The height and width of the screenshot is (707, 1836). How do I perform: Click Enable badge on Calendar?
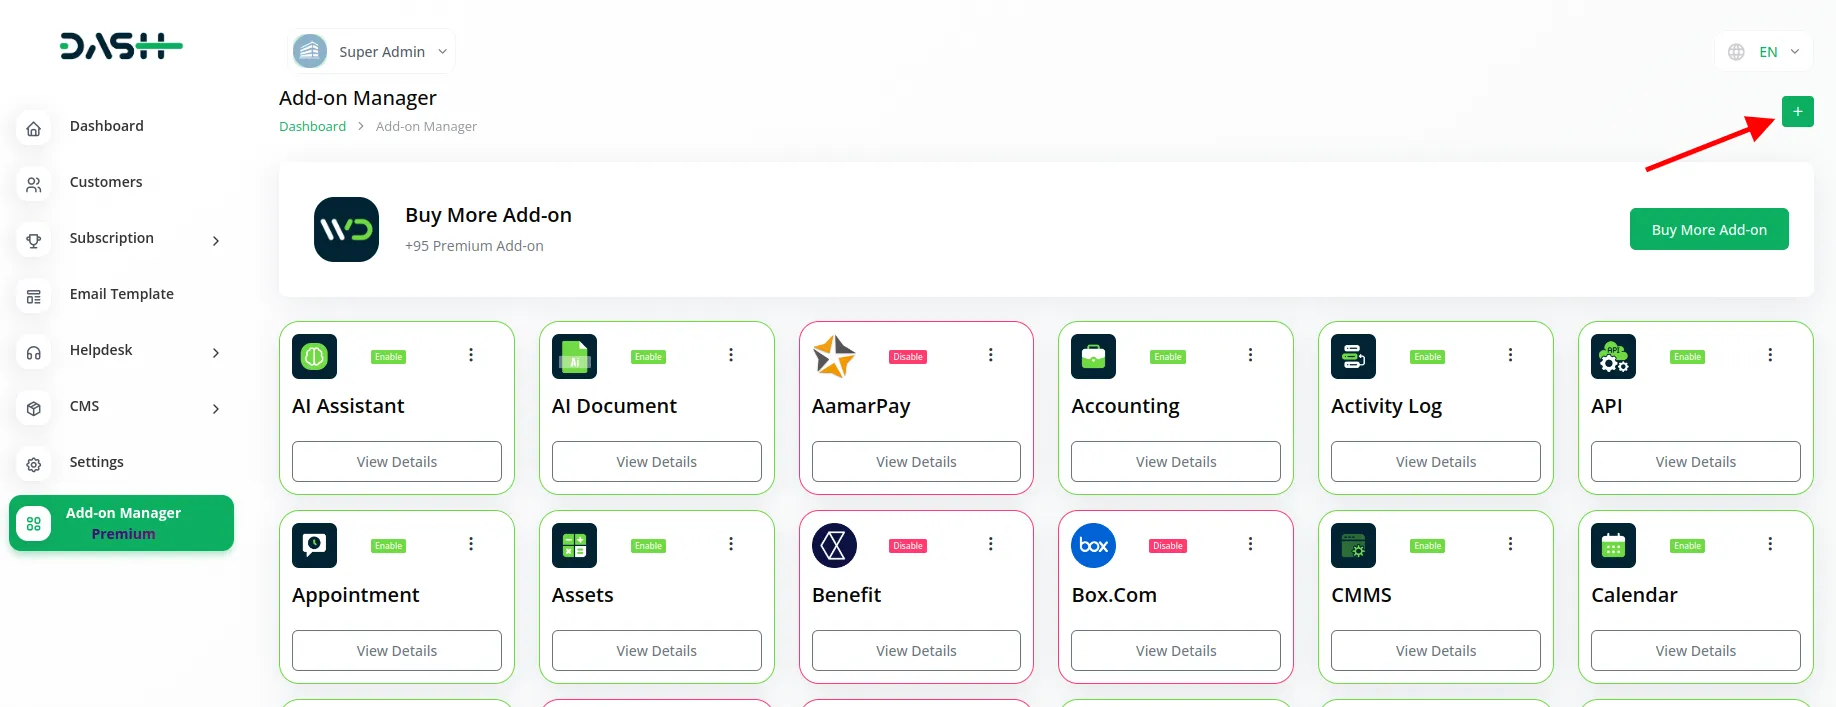(x=1688, y=546)
